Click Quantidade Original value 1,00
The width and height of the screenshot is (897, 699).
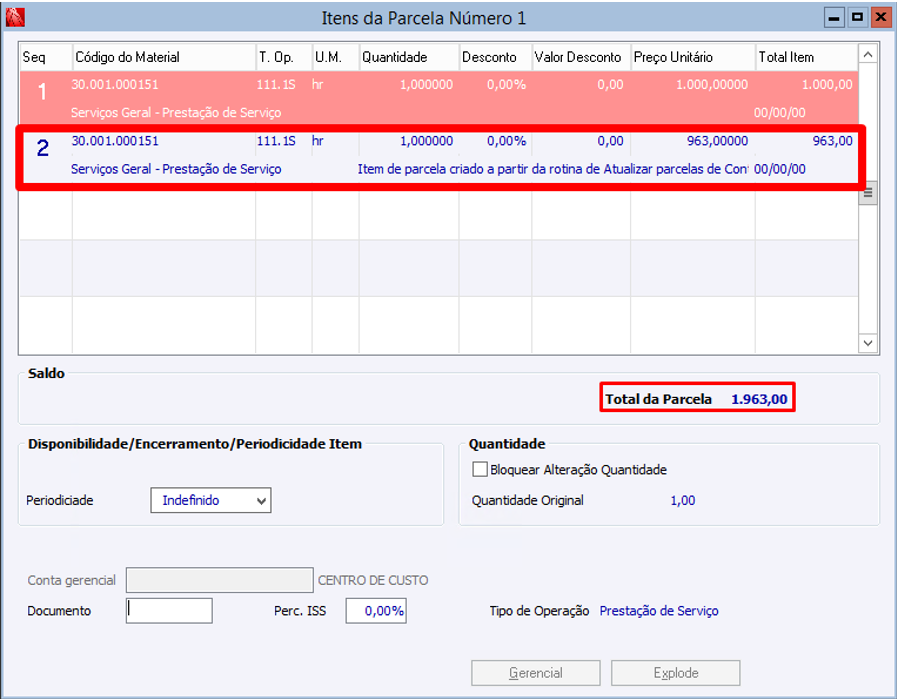pos(683,501)
